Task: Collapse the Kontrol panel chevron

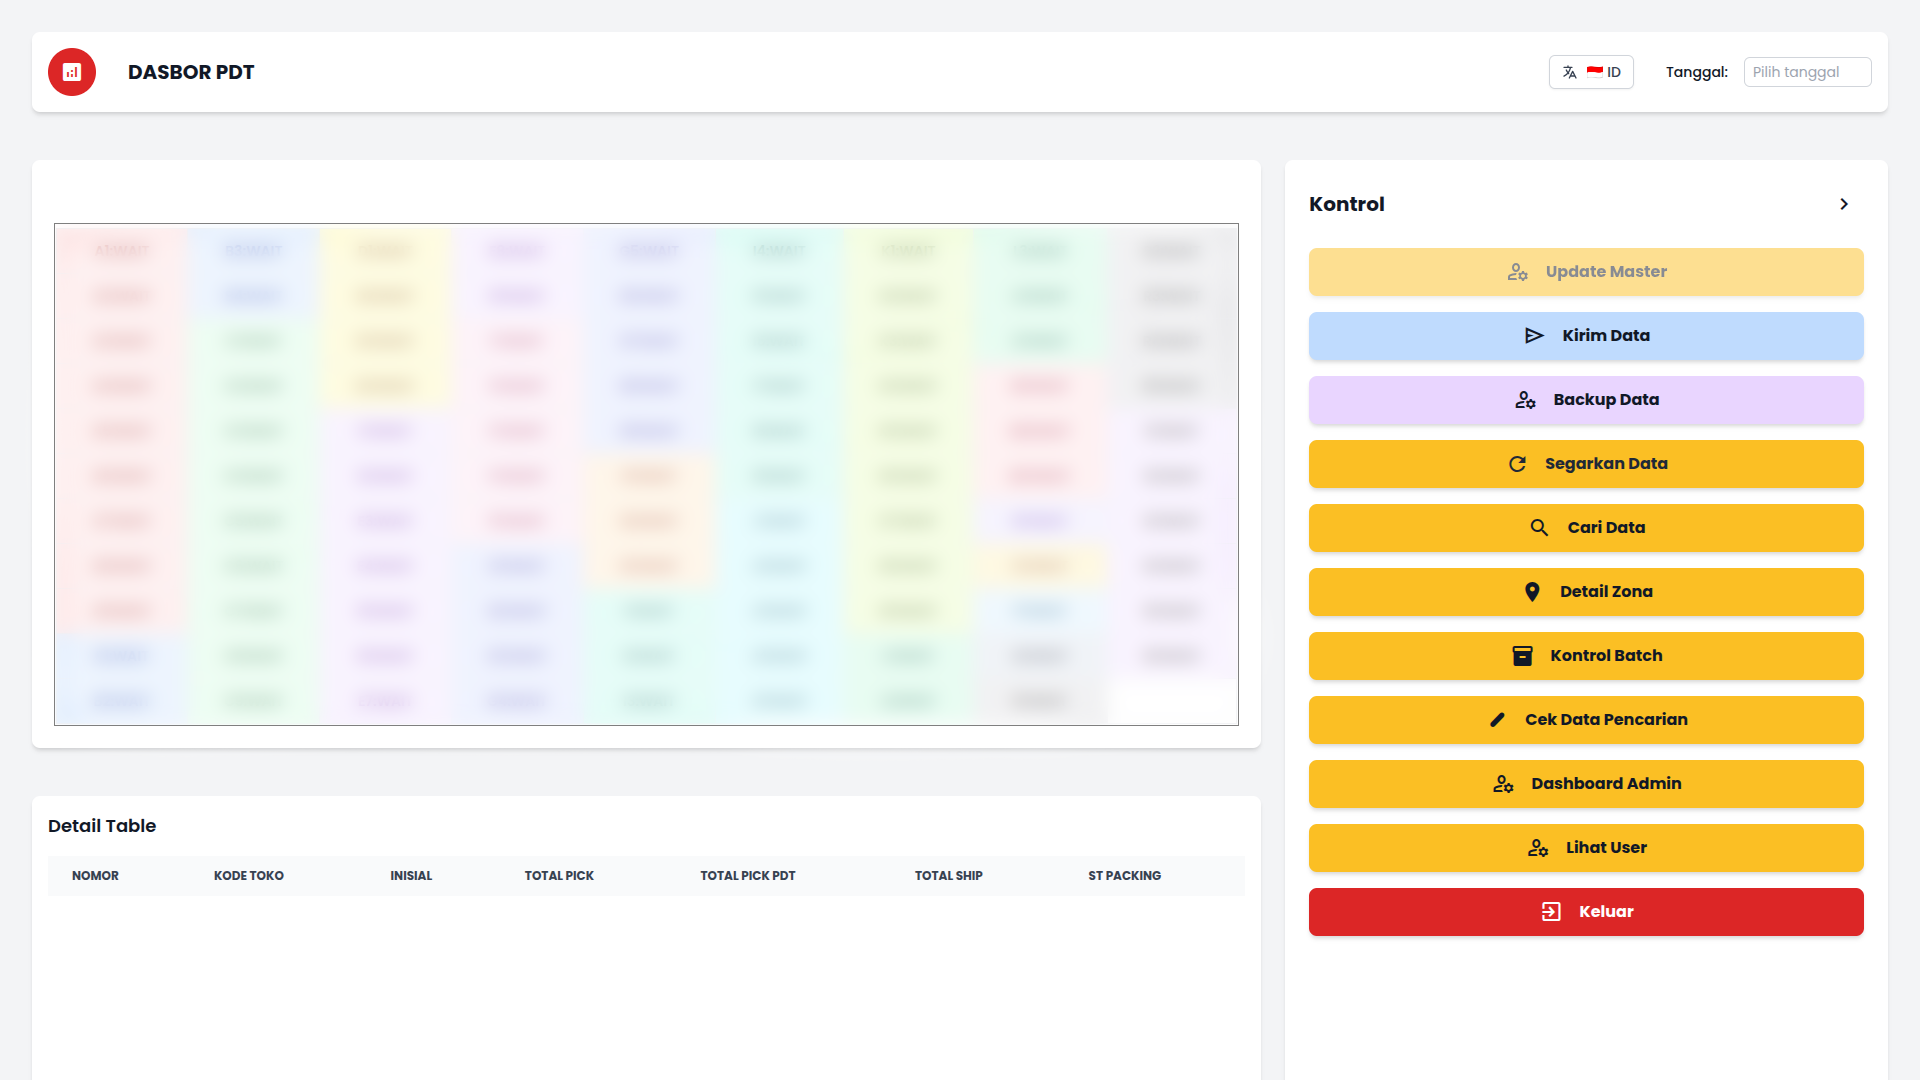Action: (1844, 204)
